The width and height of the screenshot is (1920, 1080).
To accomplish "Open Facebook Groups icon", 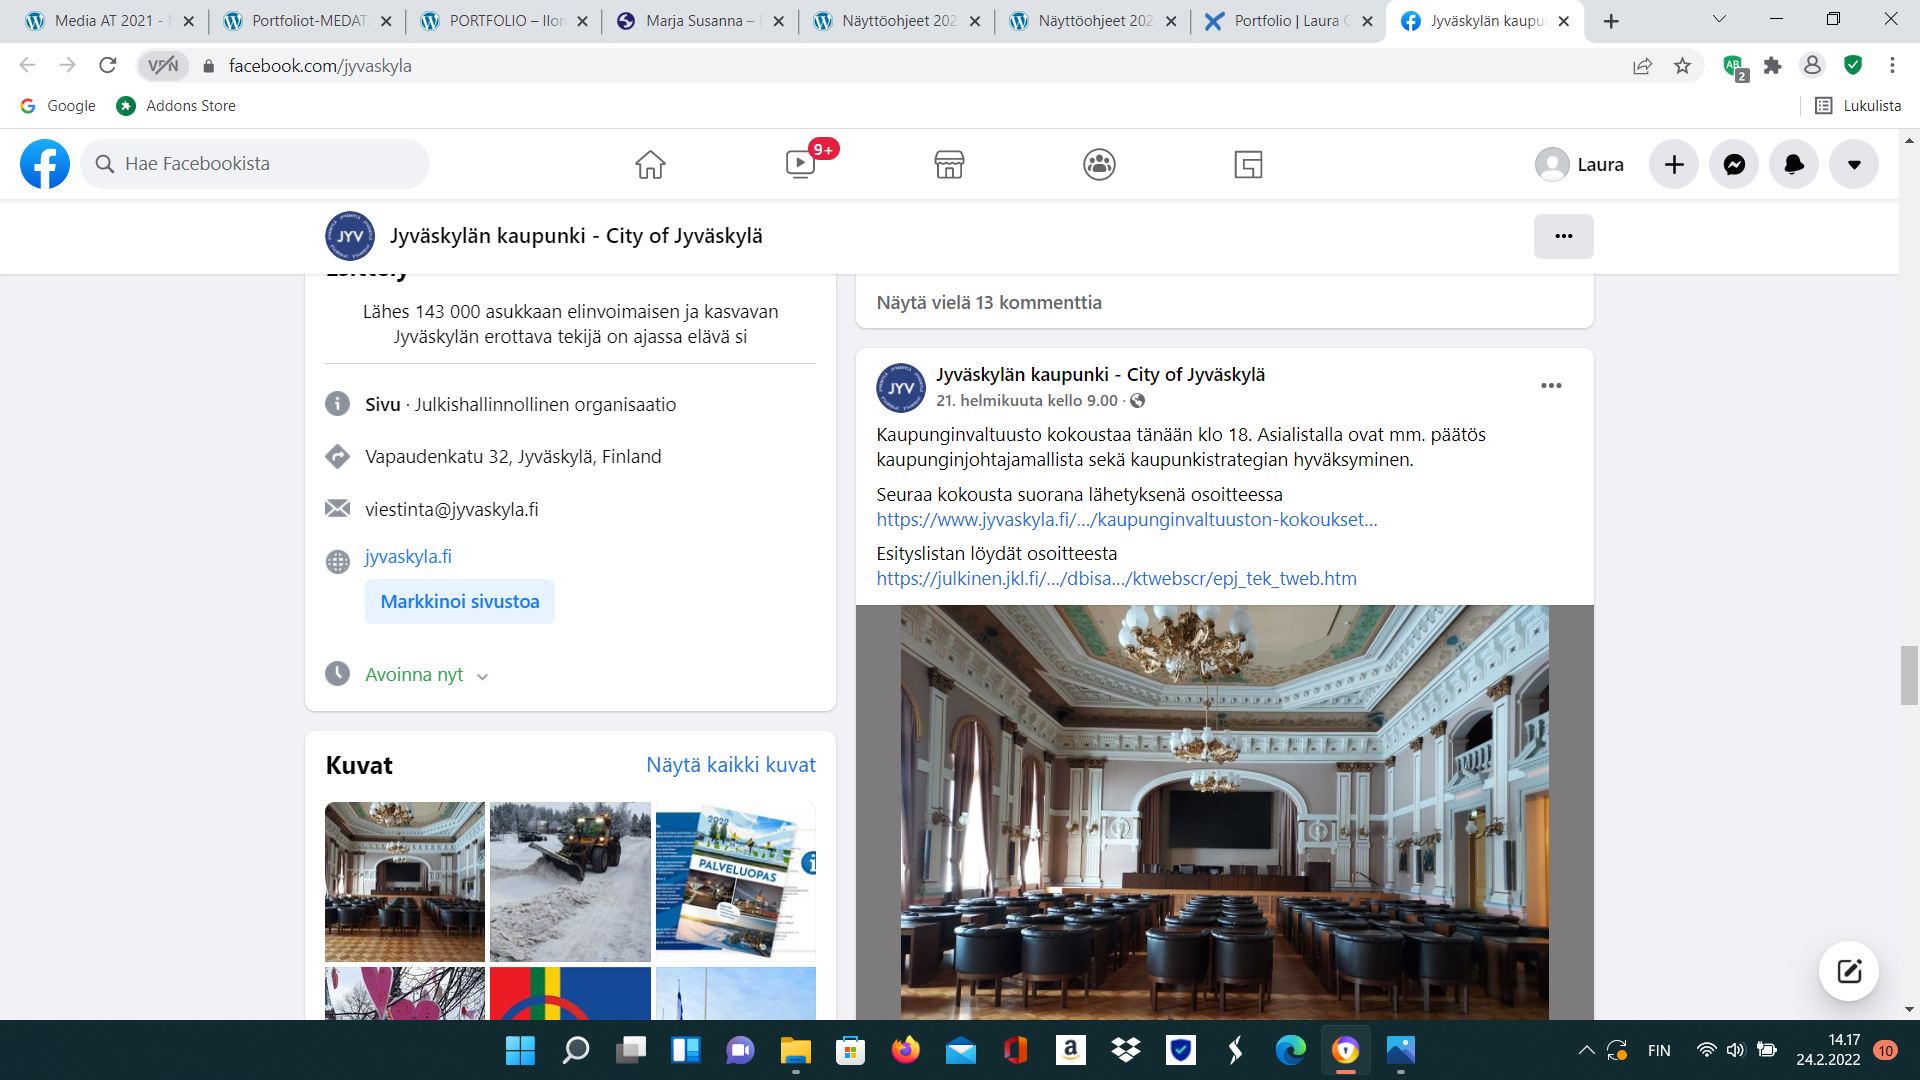I will [1099, 164].
